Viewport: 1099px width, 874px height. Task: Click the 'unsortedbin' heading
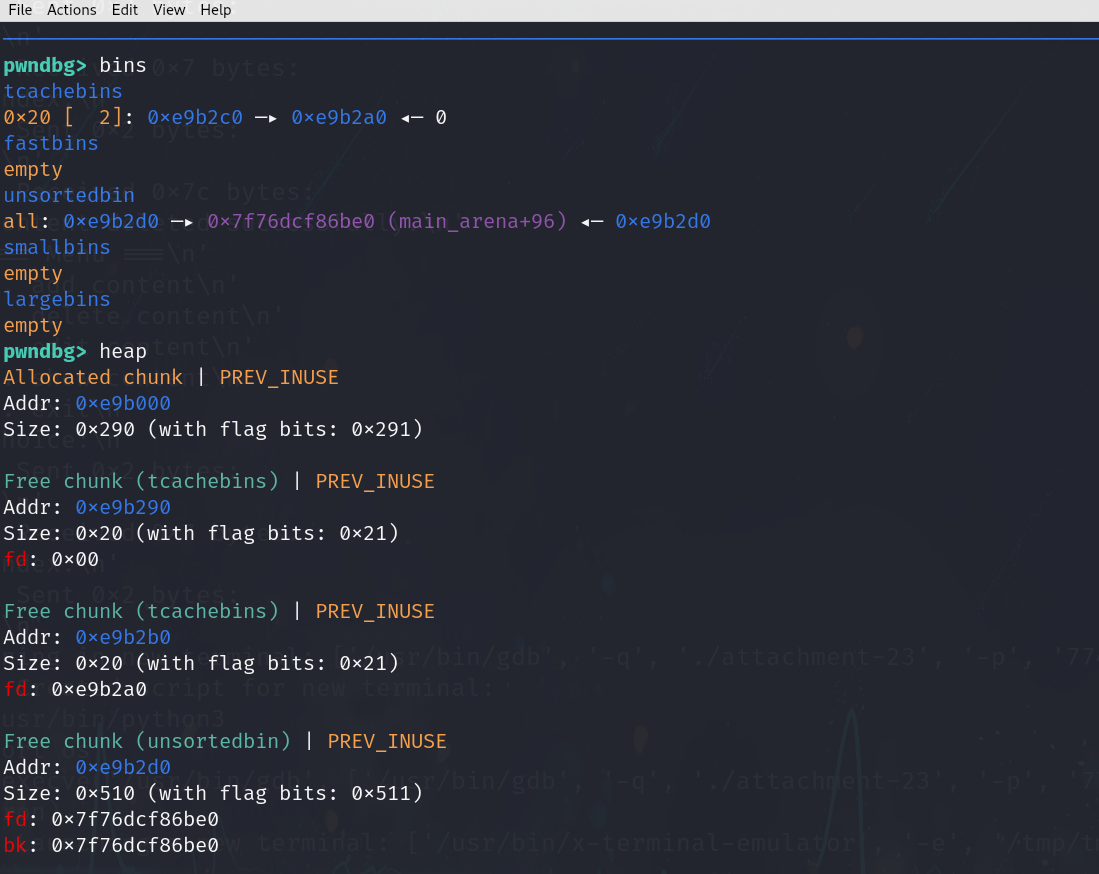(x=69, y=195)
